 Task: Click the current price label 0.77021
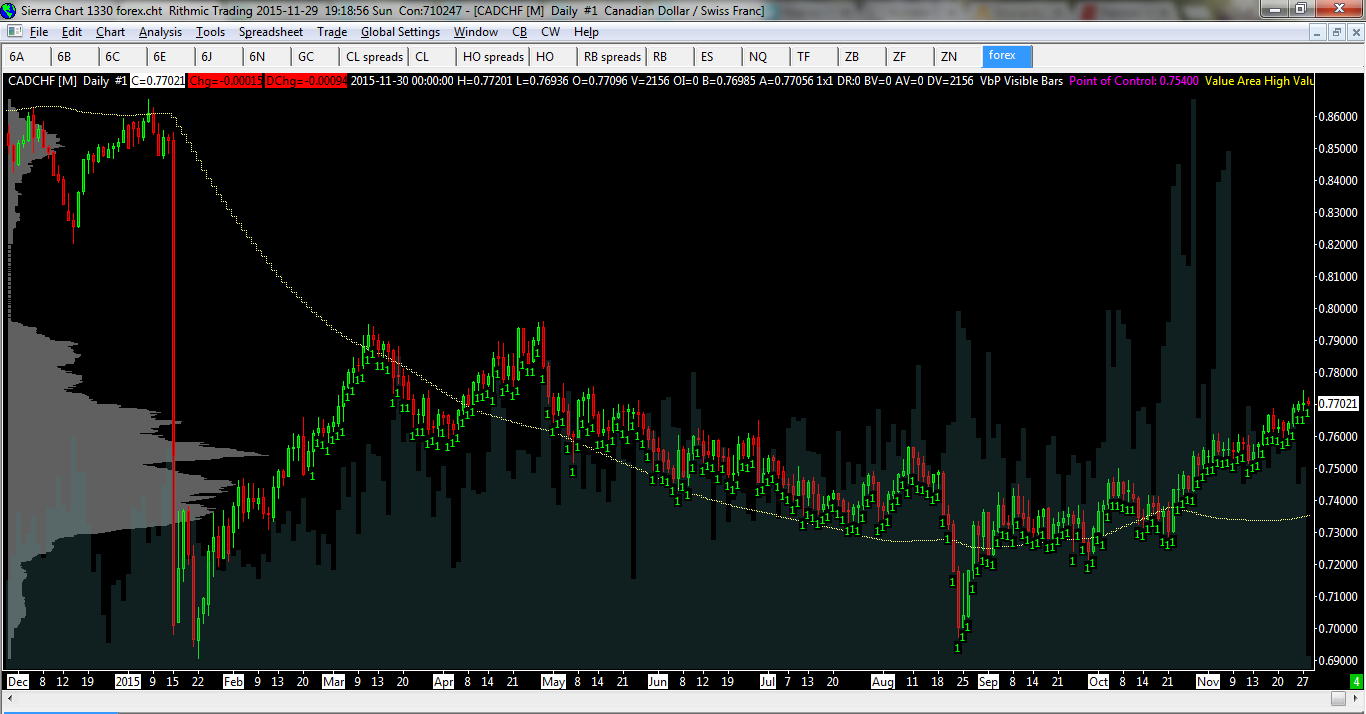(x=1338, y=403)
